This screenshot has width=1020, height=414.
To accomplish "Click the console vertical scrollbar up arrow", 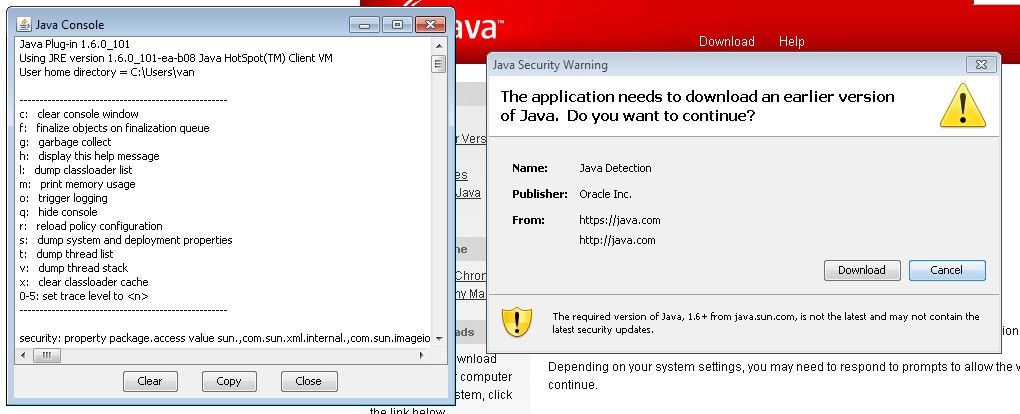I will pos(438,46).
